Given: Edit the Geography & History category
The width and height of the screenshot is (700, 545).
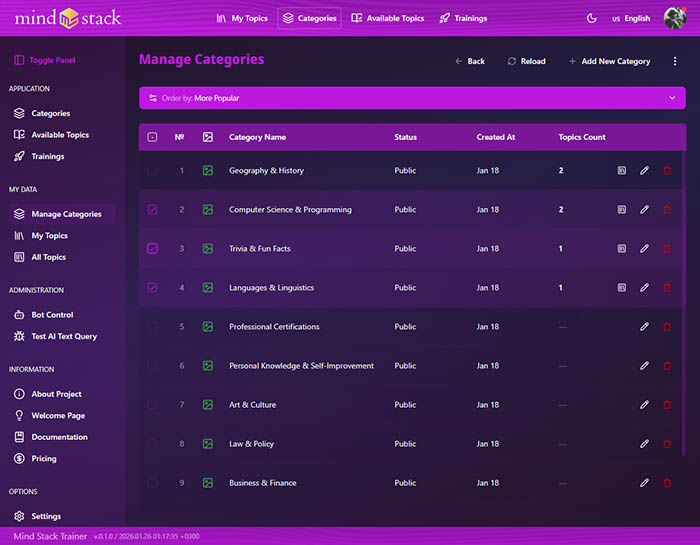Looking at the screenshot, I should coord(644,171).
